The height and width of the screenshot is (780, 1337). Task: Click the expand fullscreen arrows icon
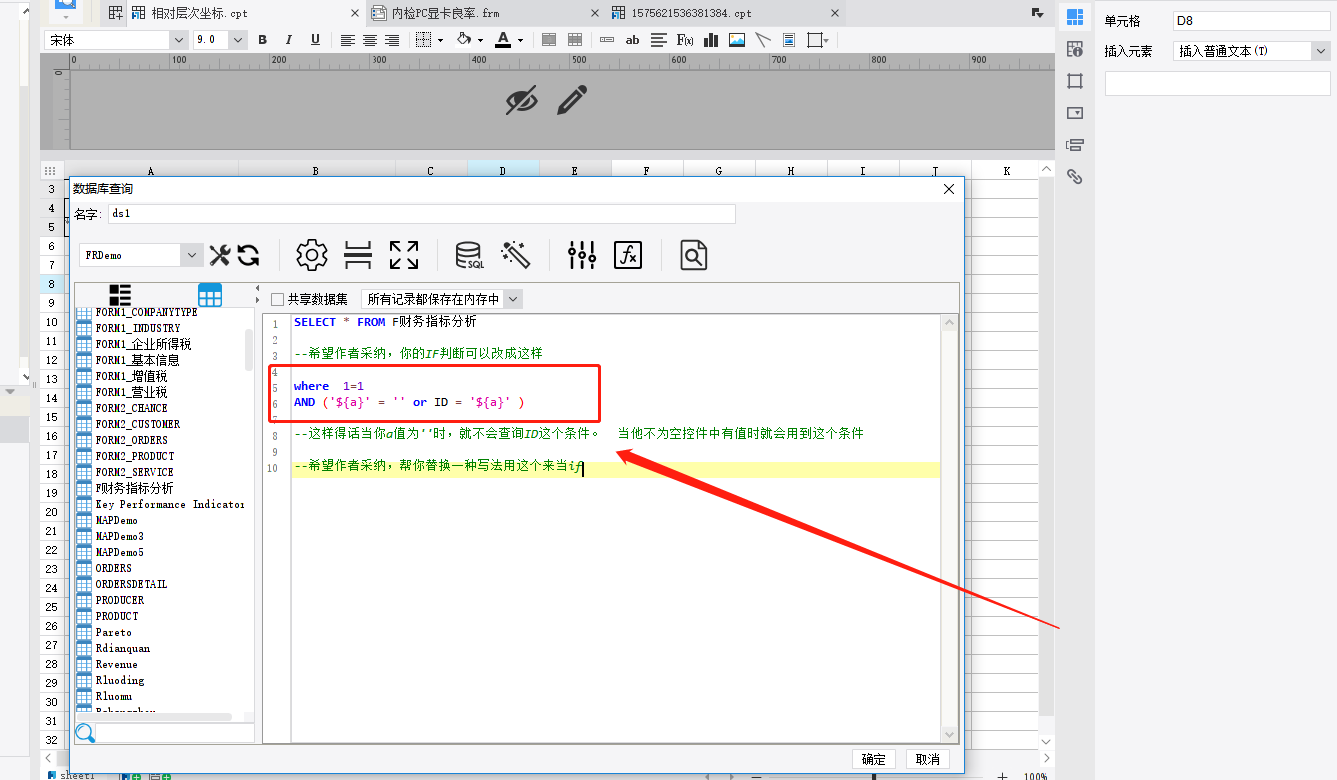(x=404, y=255)
